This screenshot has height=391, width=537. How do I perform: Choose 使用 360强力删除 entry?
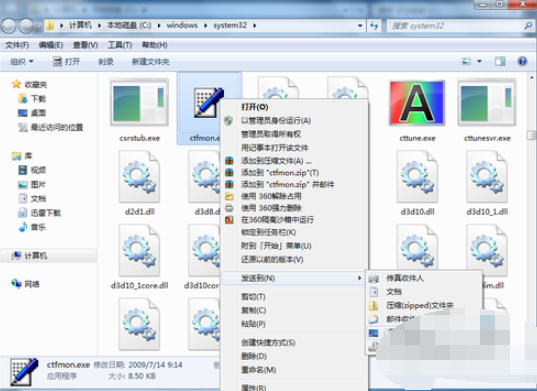pyautogui.click(x=295, y=208)
